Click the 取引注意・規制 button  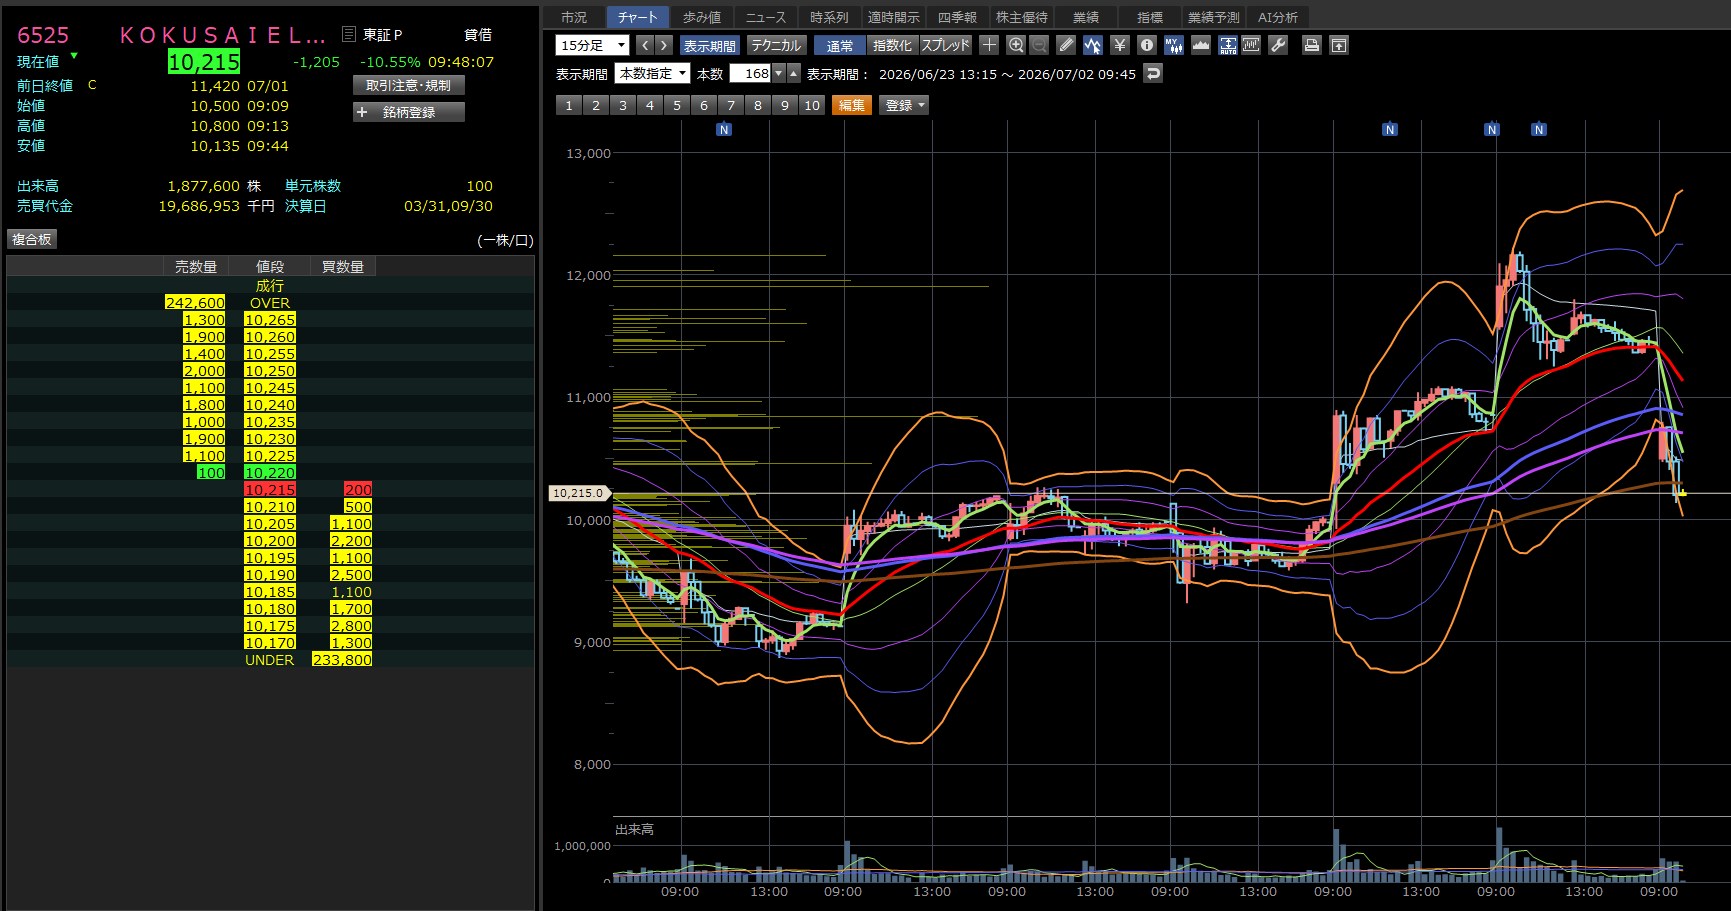pos(409,85)
